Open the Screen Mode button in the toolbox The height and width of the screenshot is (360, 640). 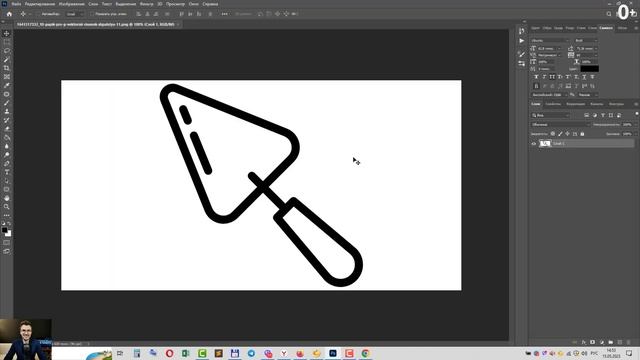7,251
